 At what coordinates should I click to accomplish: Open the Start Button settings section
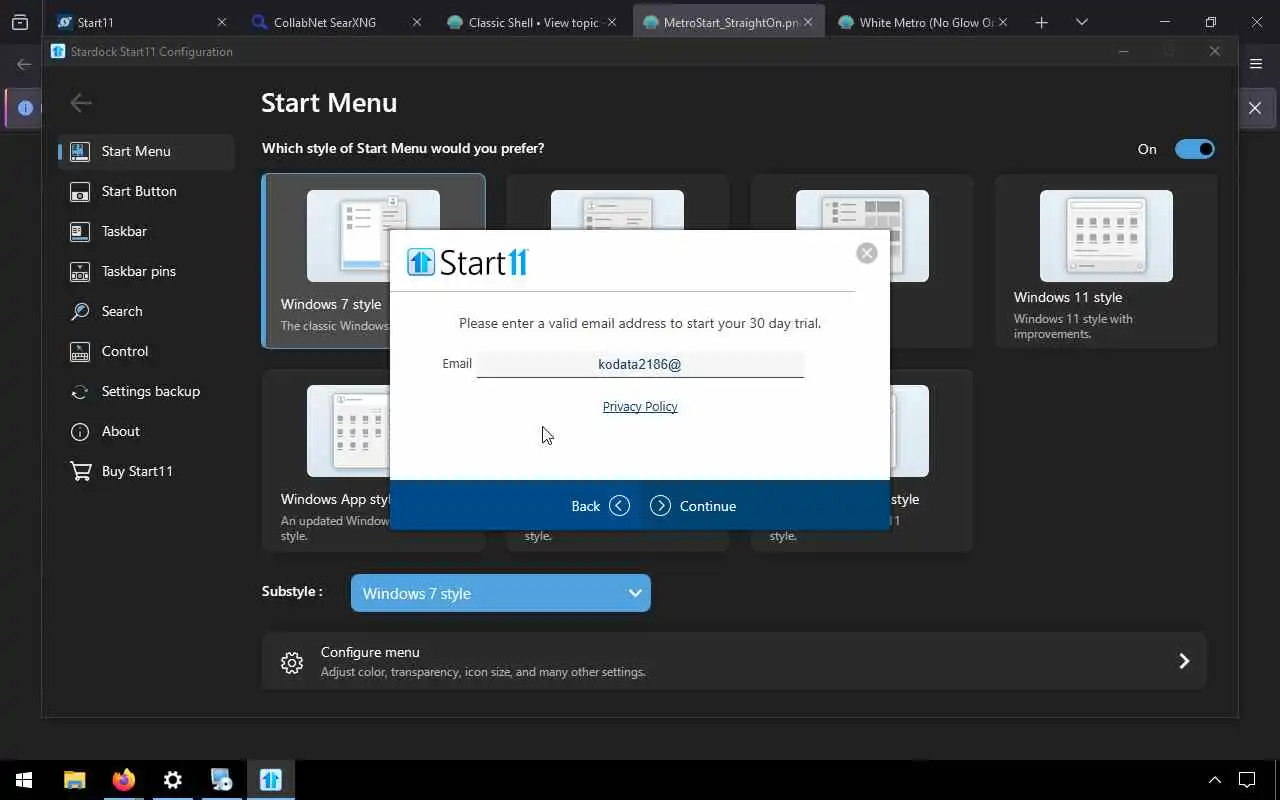pos(146,191)
